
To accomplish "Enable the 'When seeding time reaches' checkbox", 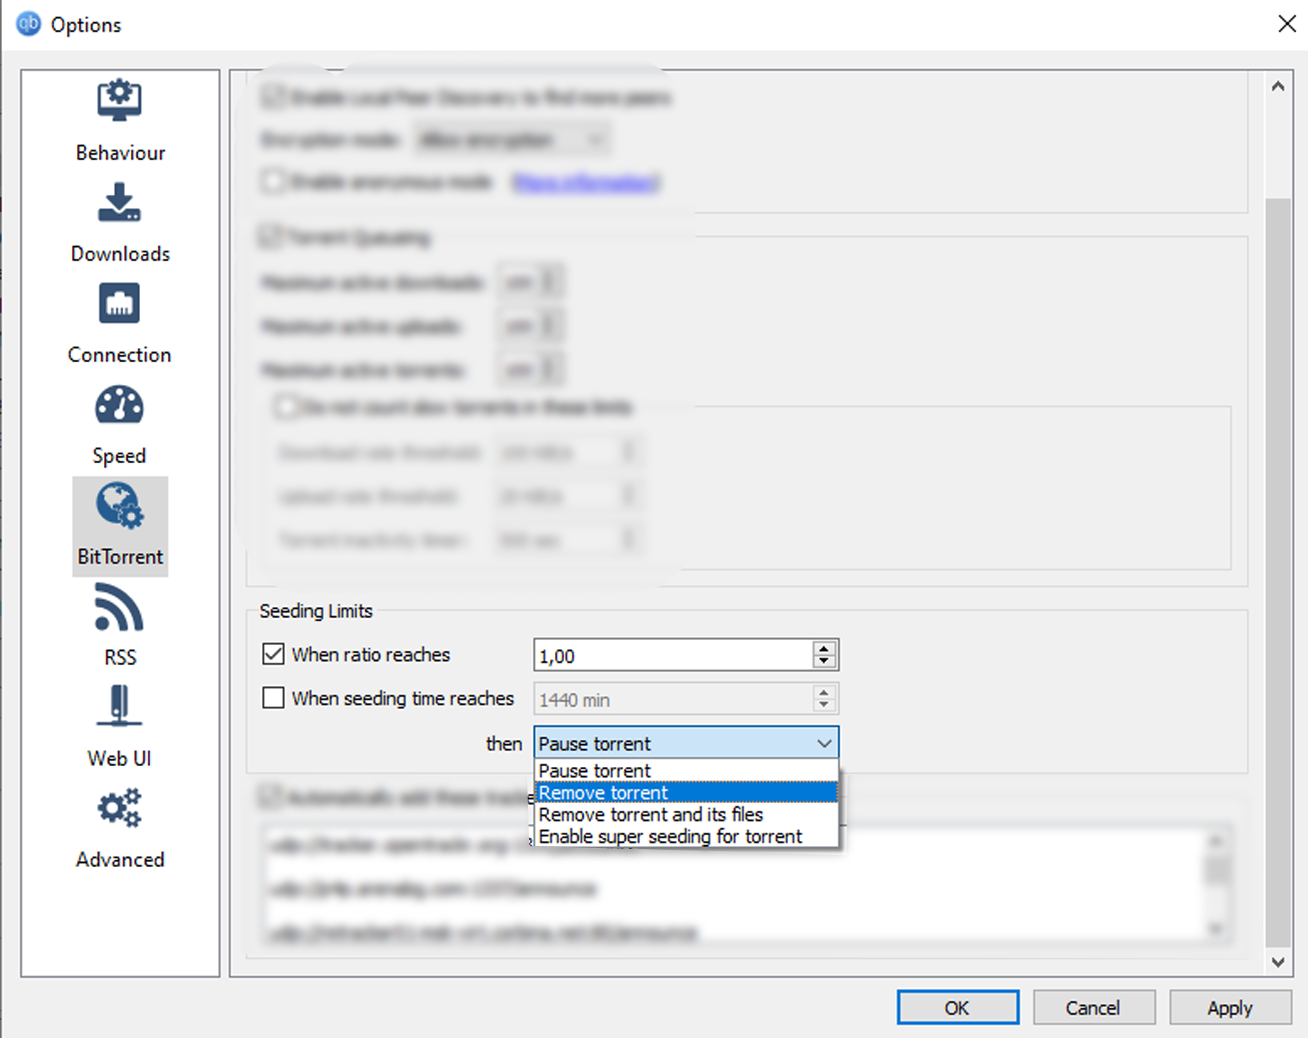I will 273,698.
